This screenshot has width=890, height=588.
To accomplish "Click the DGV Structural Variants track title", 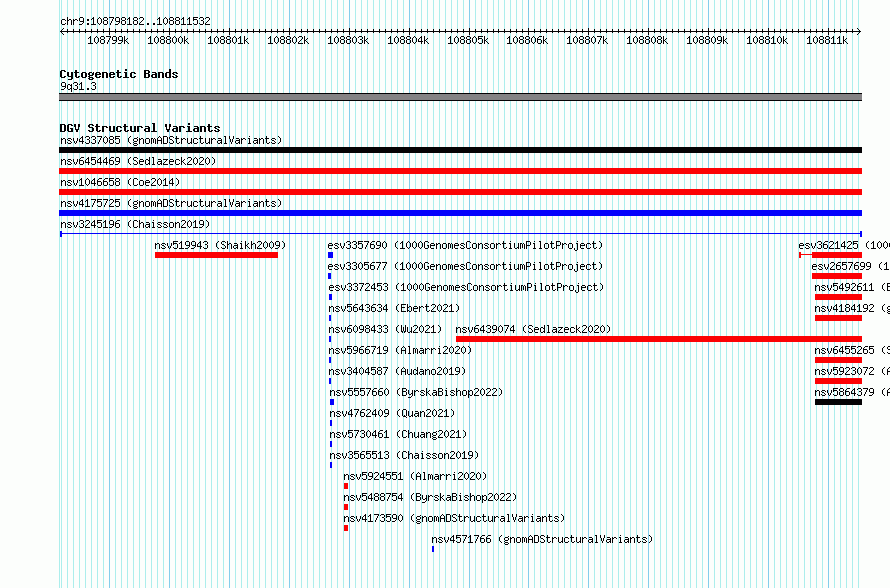I will (140, 128).
